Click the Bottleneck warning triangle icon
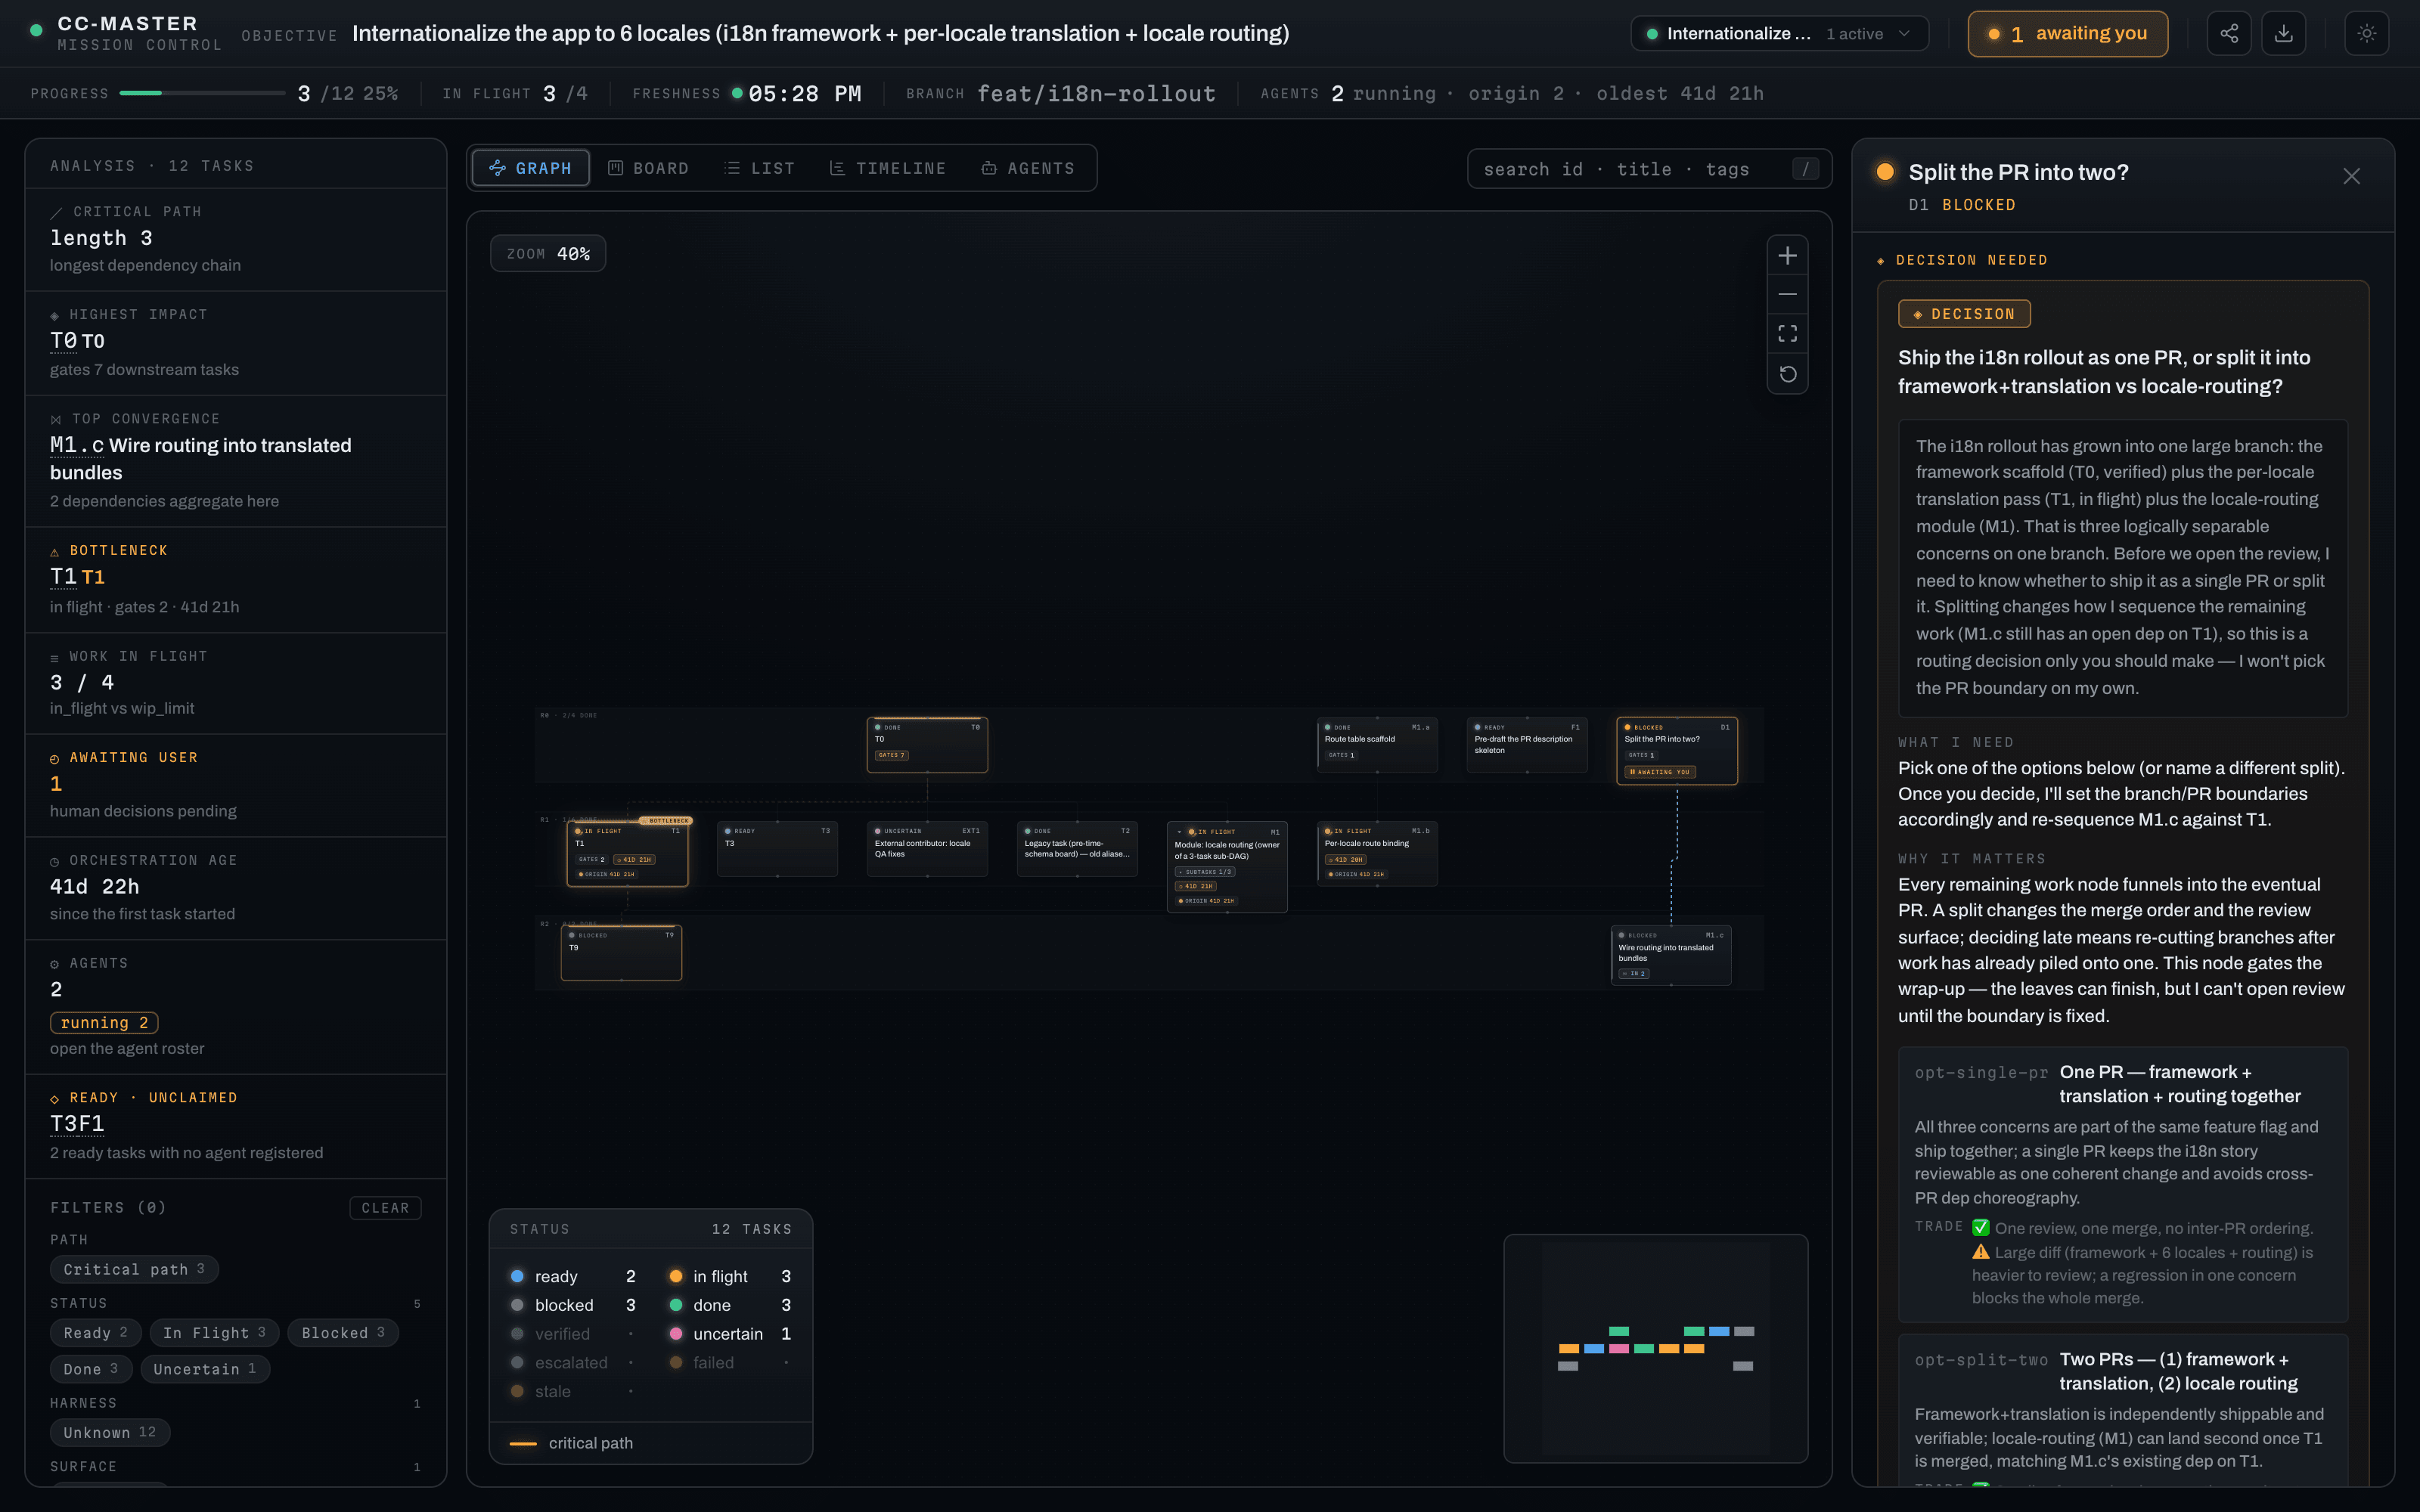 point(55,552)
